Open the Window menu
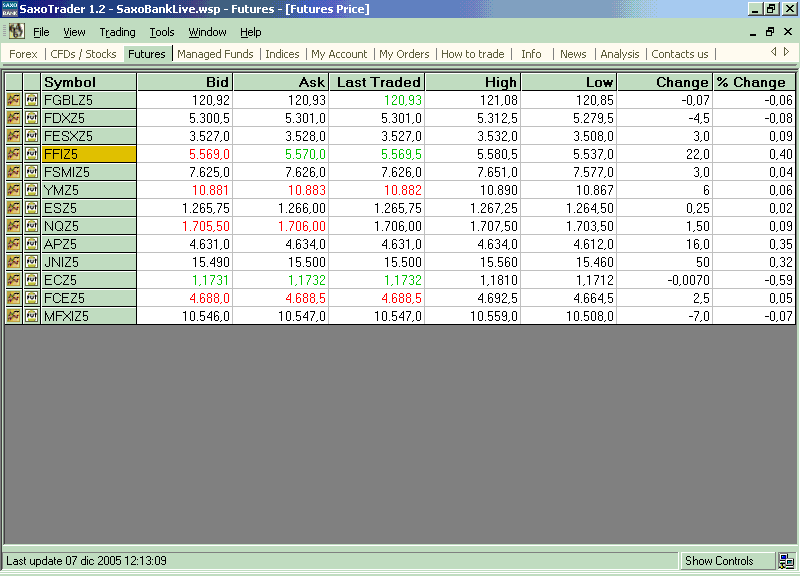 pos(207,32)
